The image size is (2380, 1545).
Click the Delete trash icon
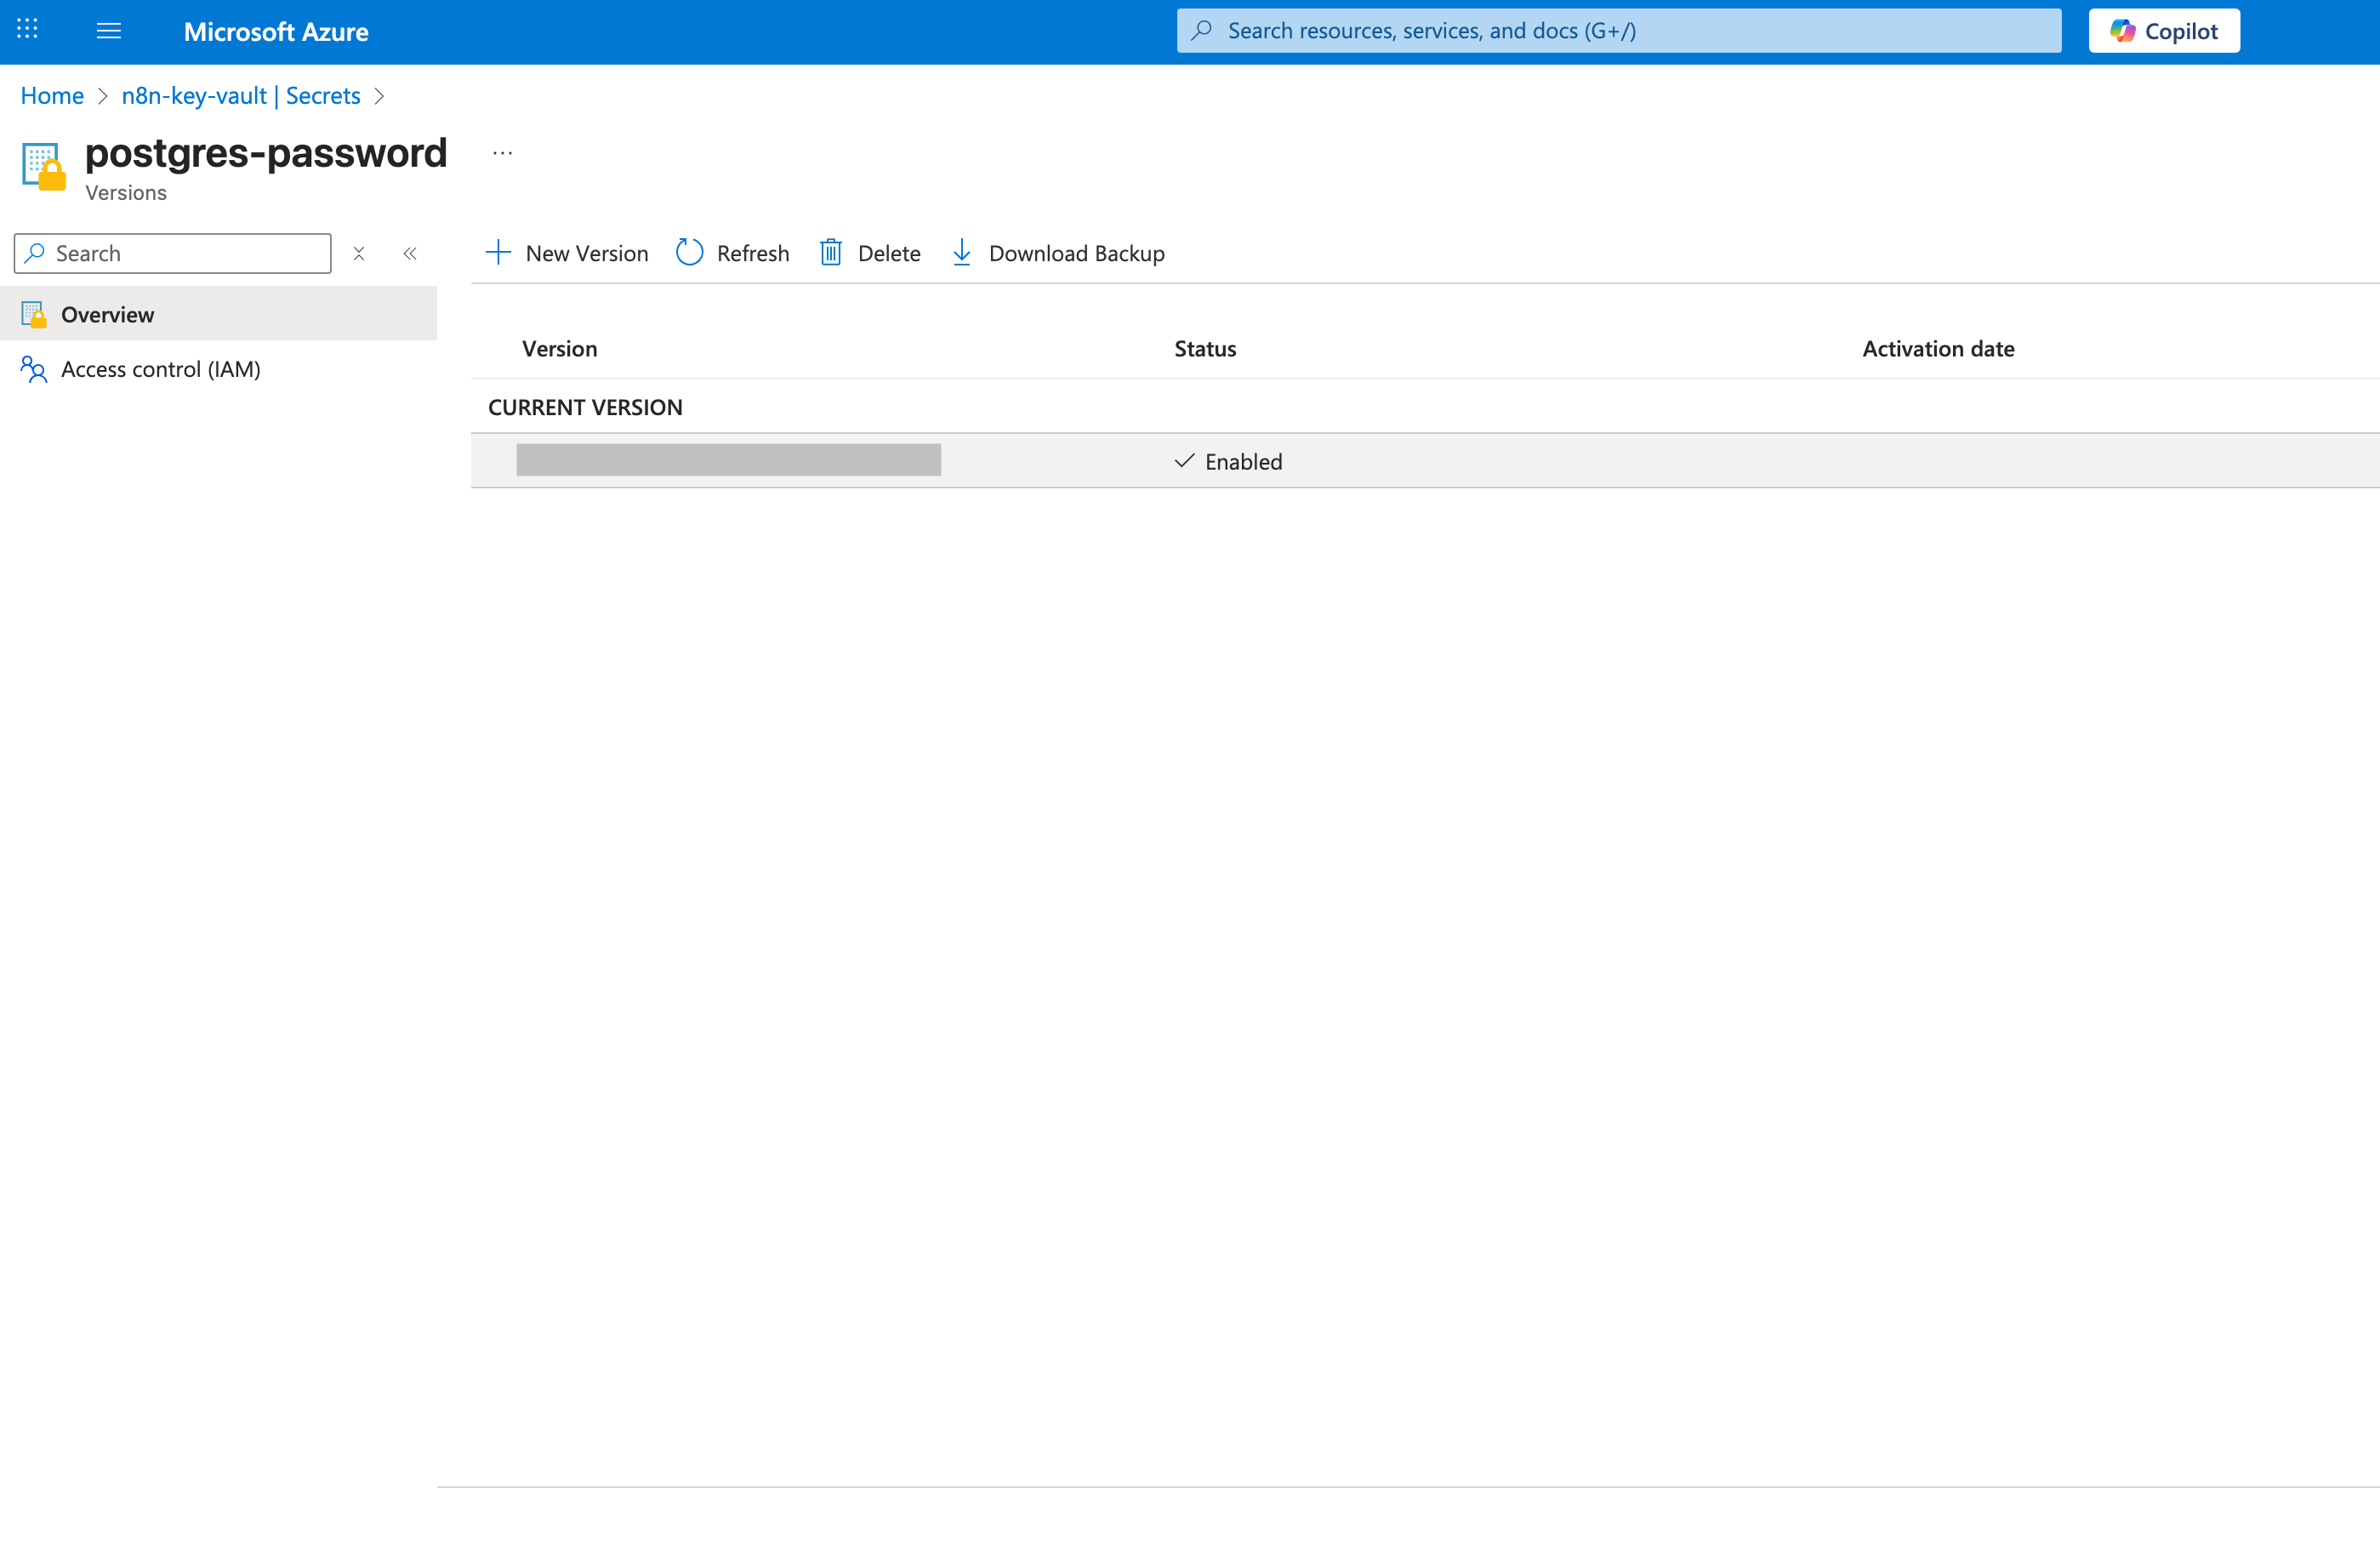pyautogui.click(x=830, y=252)
